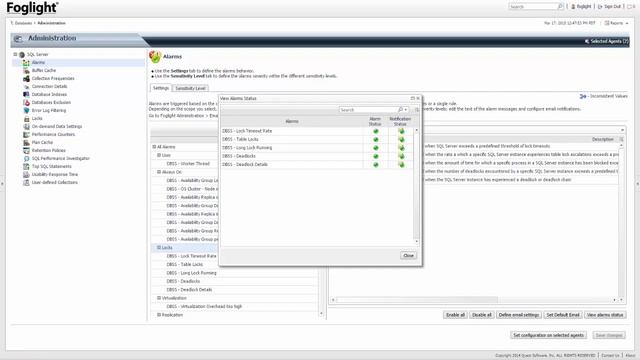This screenshot has height=360, width=640.
Task: Open Collection Frequencies icon in sidebar
Action: pyautogui.click(x=26, y=78)
